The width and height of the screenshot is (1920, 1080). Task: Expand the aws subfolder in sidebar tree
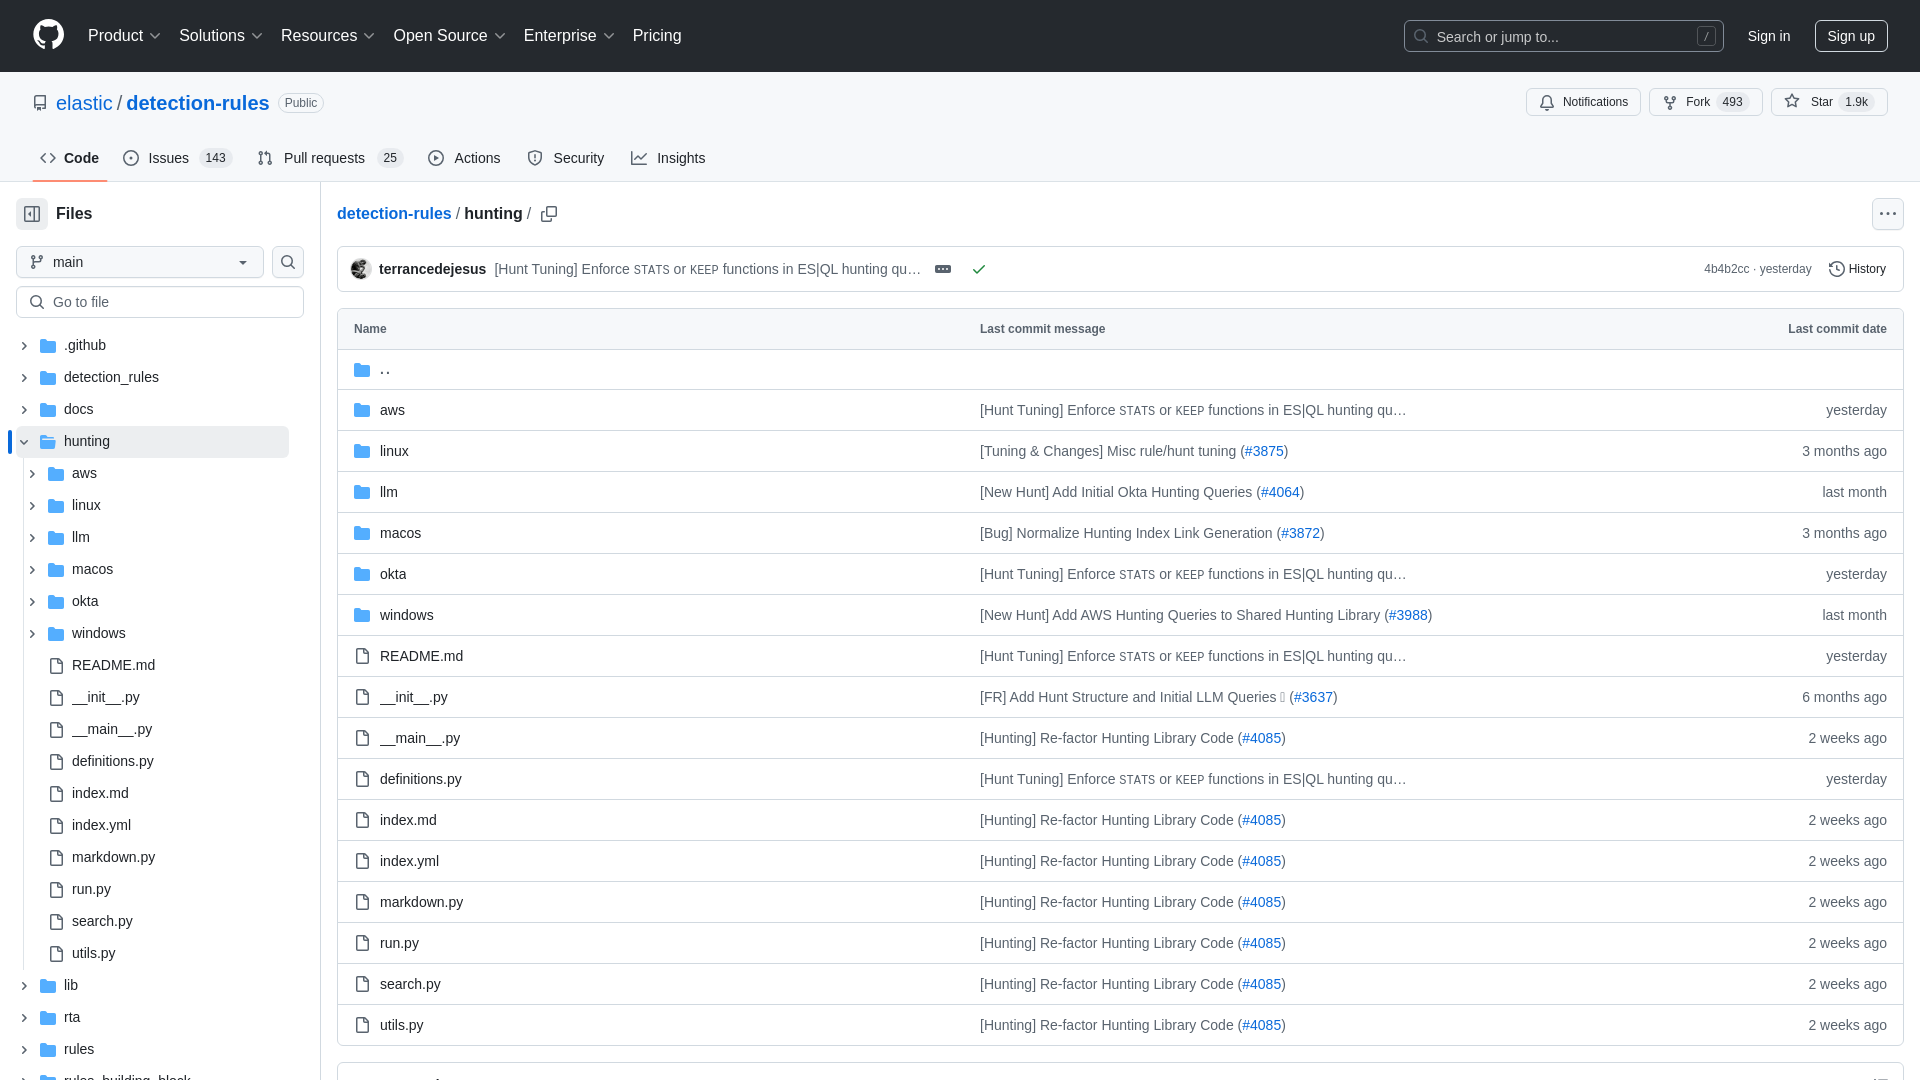tap(32, 473)
